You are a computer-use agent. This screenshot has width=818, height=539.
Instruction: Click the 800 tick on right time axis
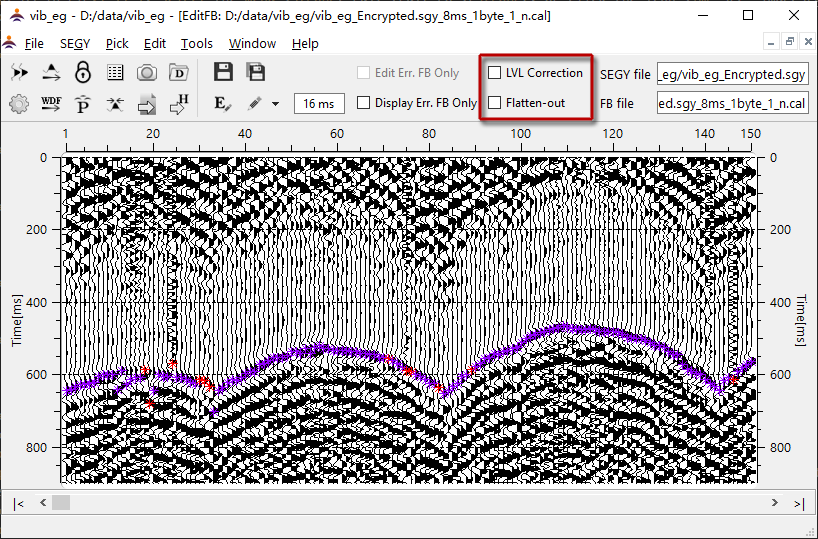coord(780,448)
